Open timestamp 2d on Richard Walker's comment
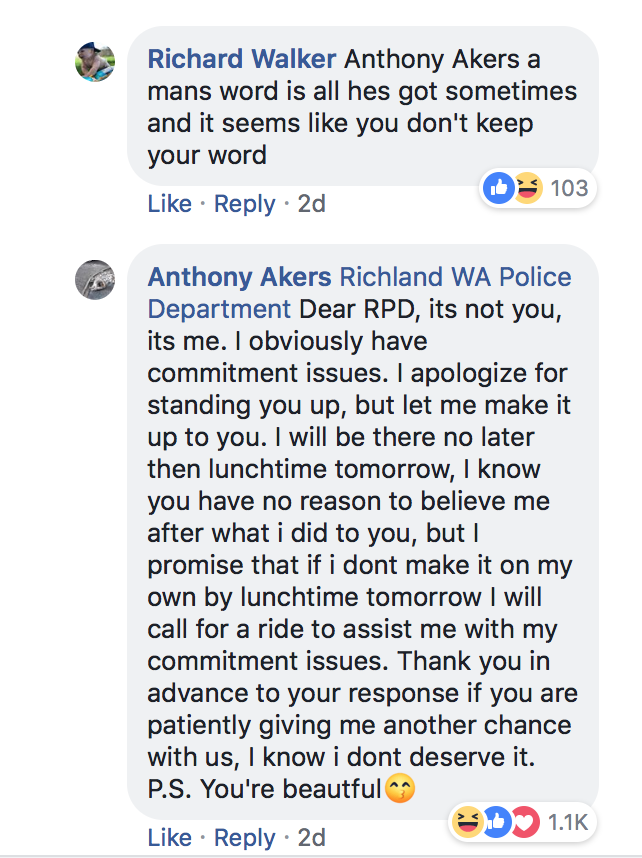Viewport: 642px width, 858px height. [x=311, y=204]
